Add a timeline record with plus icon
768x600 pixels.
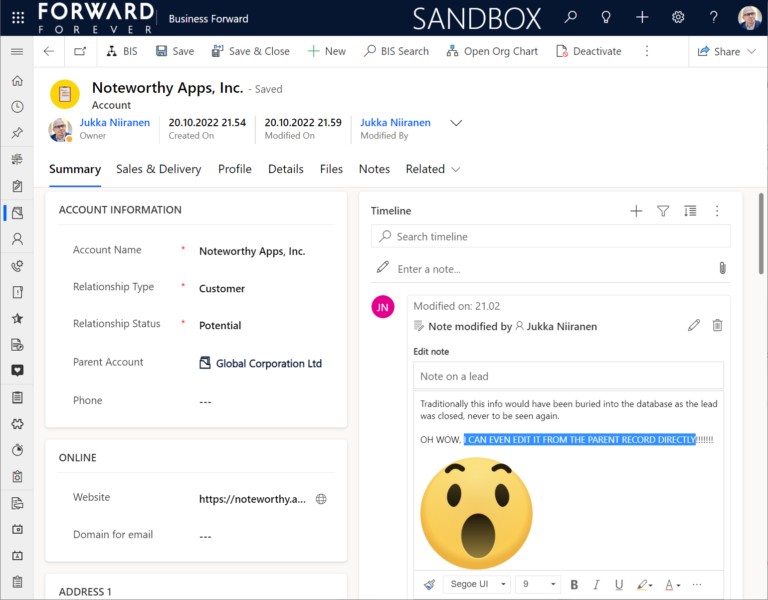(636, 211)
